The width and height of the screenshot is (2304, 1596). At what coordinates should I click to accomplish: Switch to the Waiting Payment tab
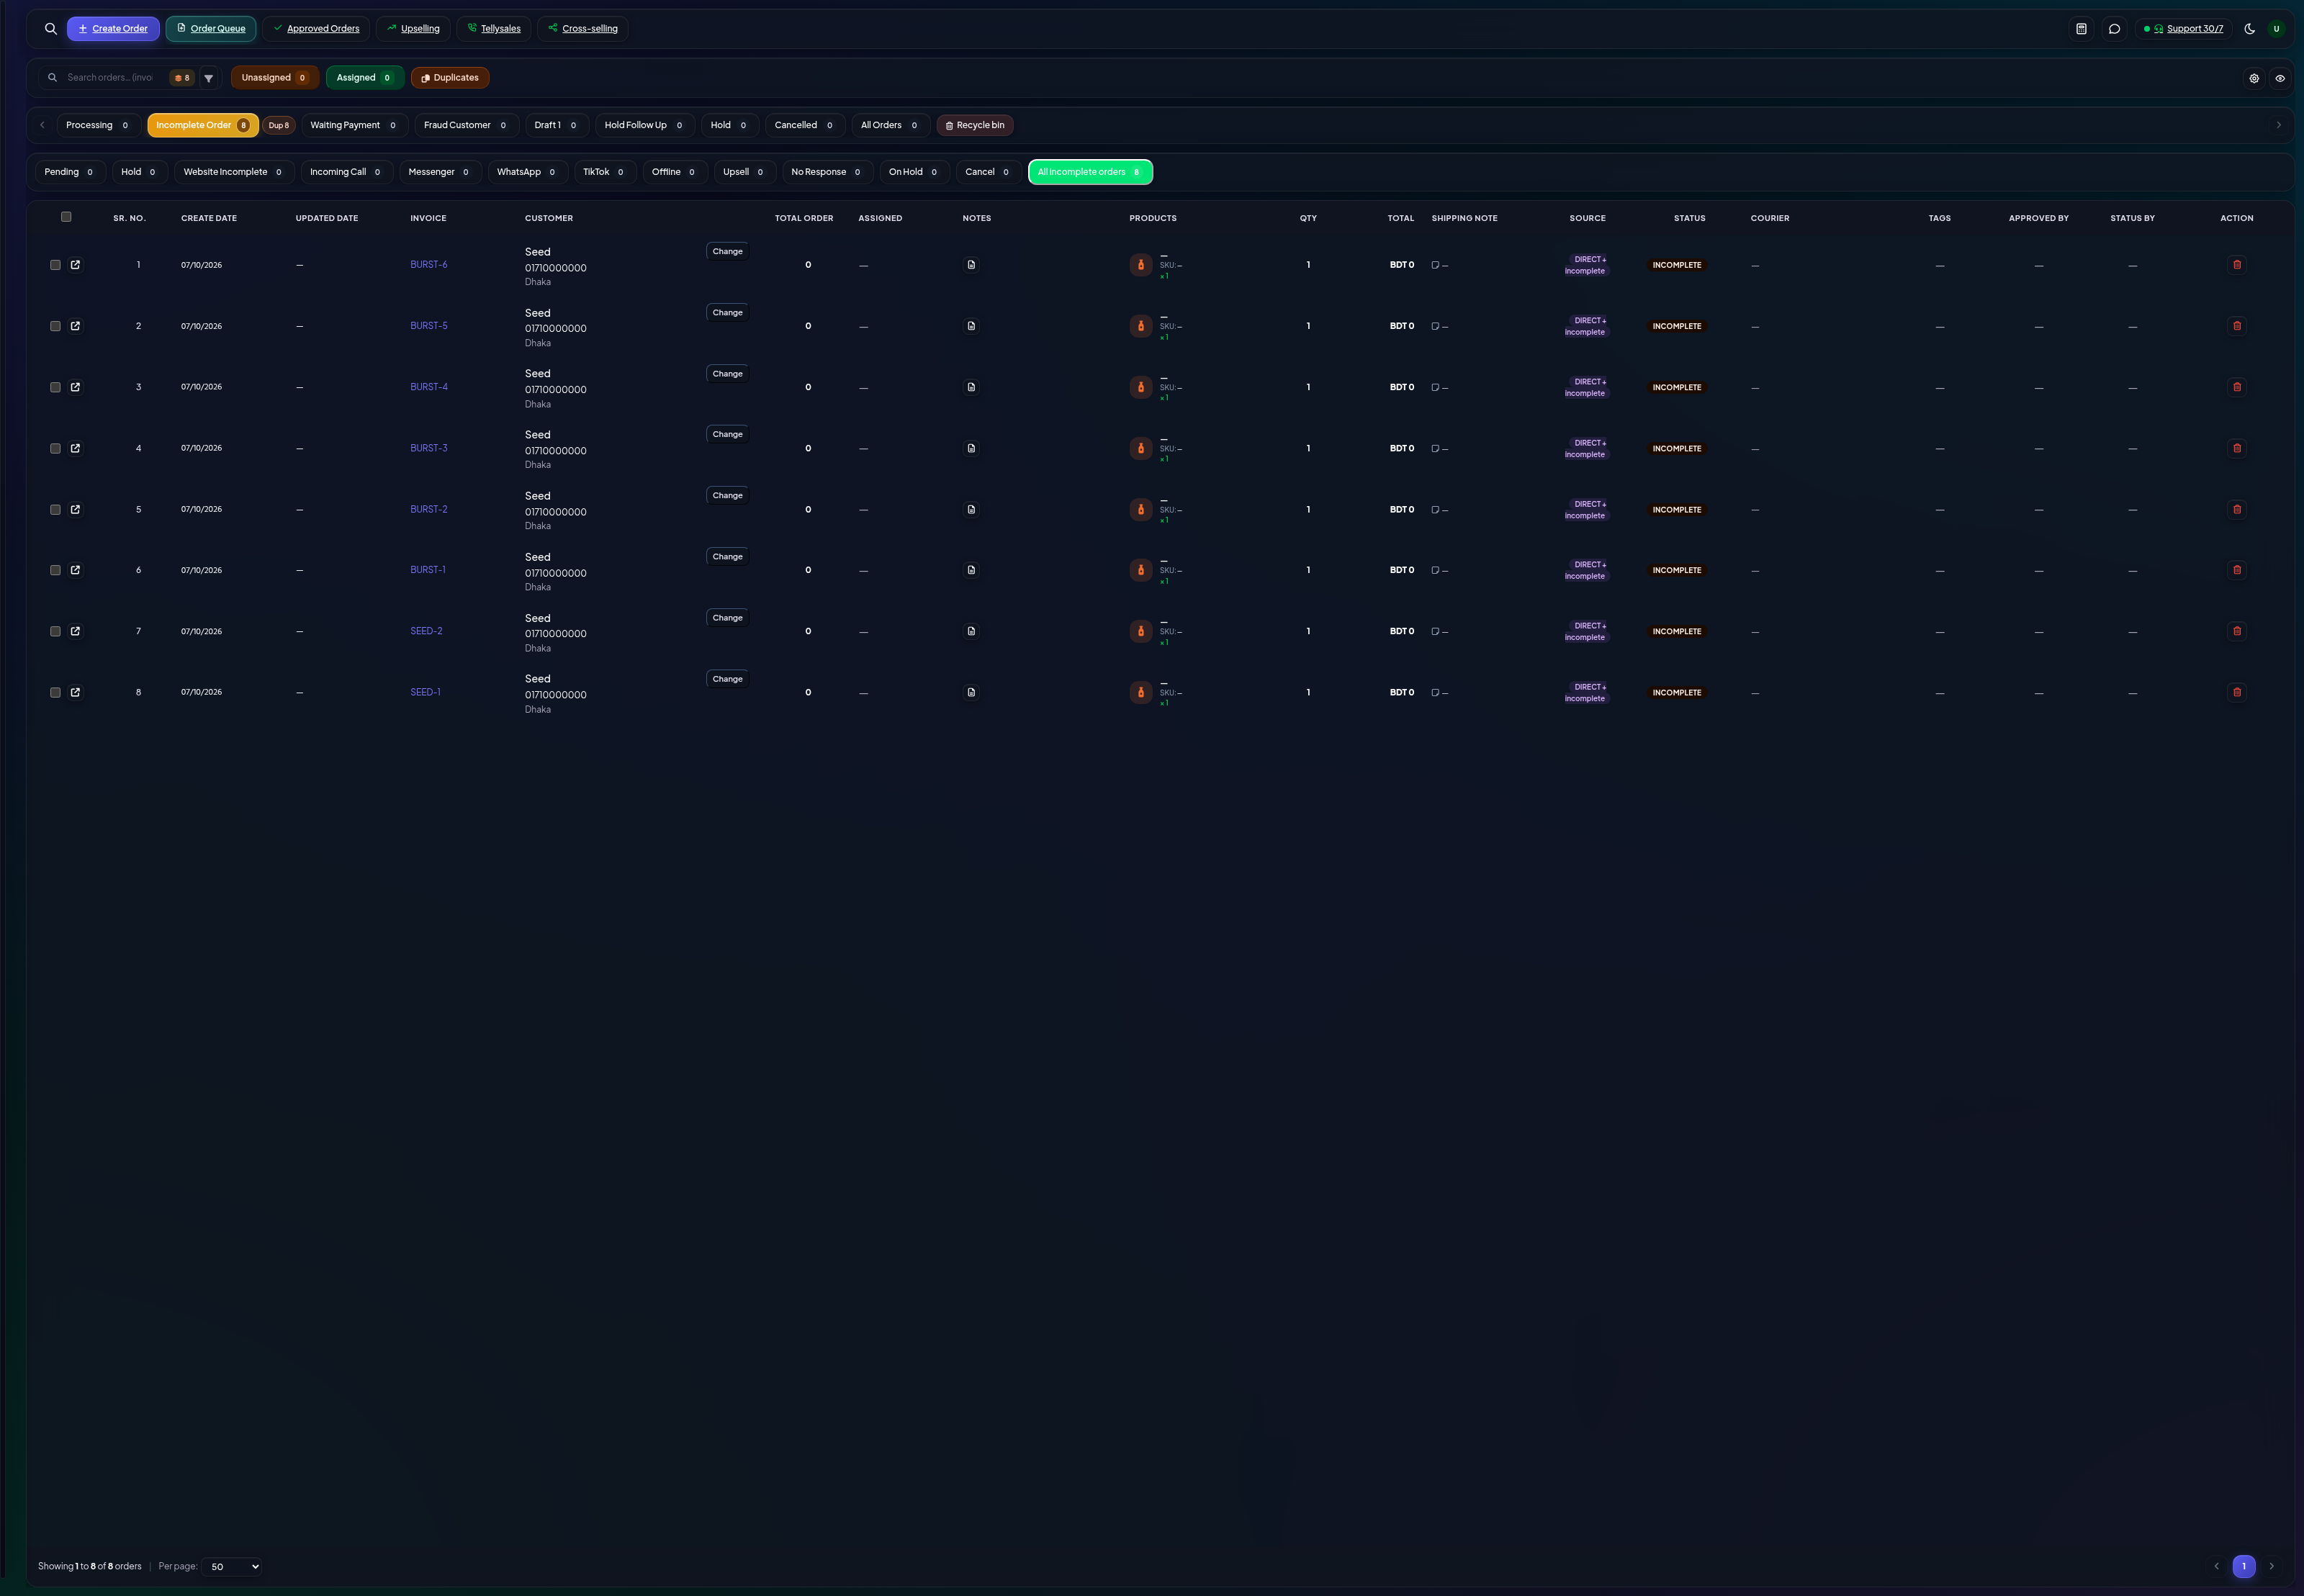pos(354,125)
